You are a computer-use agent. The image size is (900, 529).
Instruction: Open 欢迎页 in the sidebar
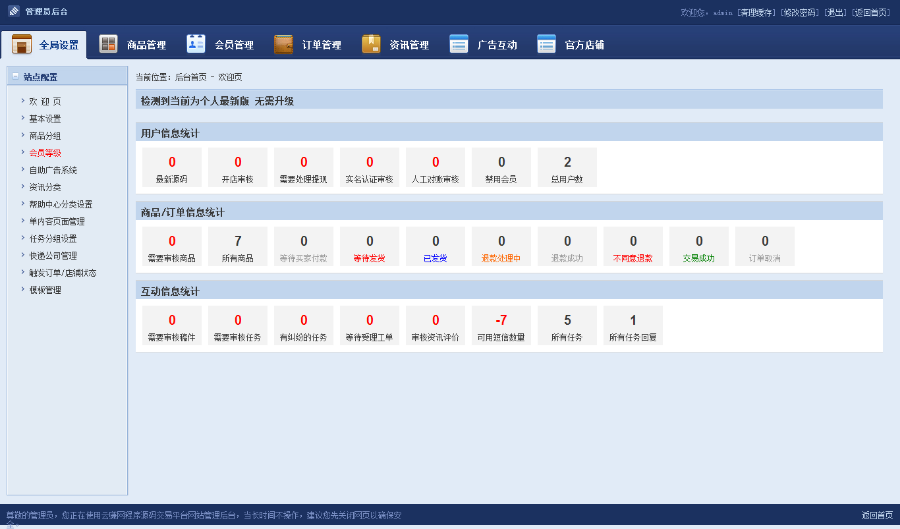pyautogui.click(x=45, y=102)
